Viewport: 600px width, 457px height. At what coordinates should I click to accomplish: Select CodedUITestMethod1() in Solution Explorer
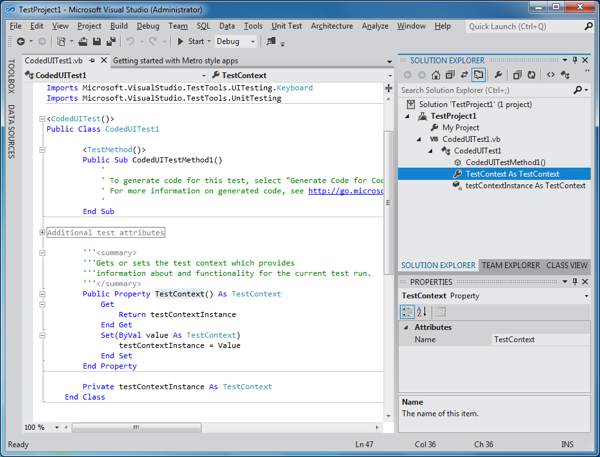505,162
